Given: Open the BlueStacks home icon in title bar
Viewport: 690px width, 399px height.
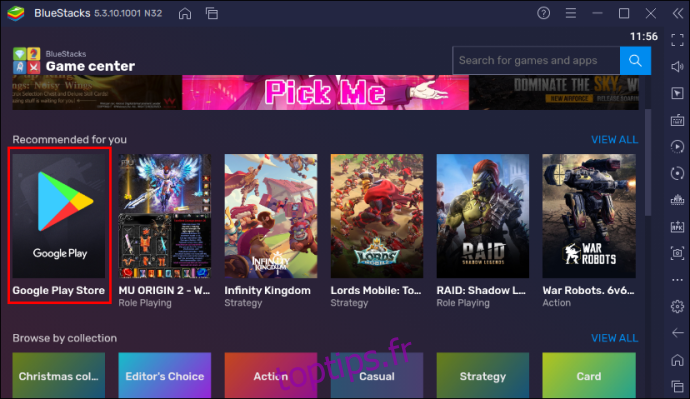Looking at the screenshot, I should click(185, 14).
